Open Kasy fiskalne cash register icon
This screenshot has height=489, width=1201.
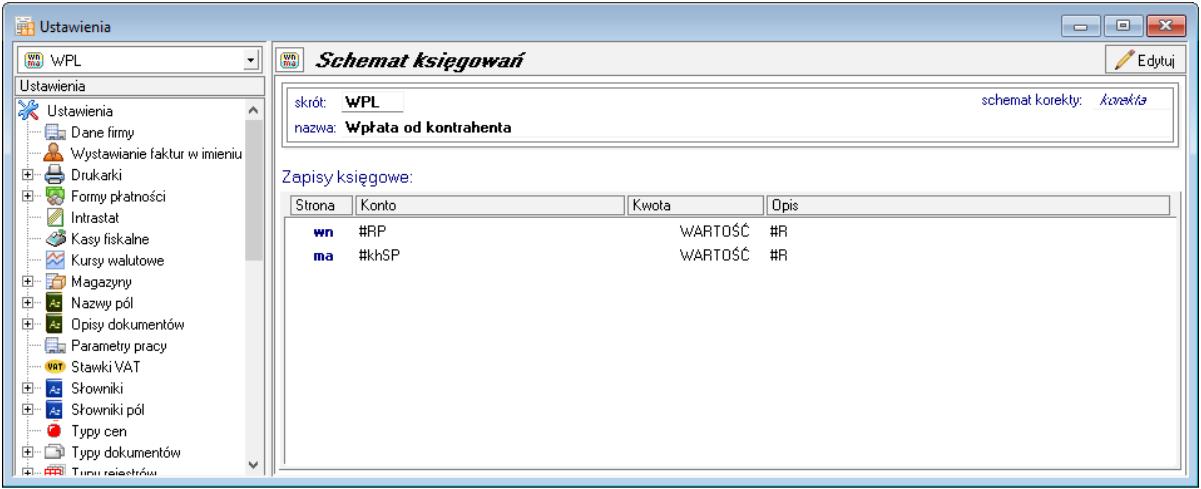click(x=54, y=237)
